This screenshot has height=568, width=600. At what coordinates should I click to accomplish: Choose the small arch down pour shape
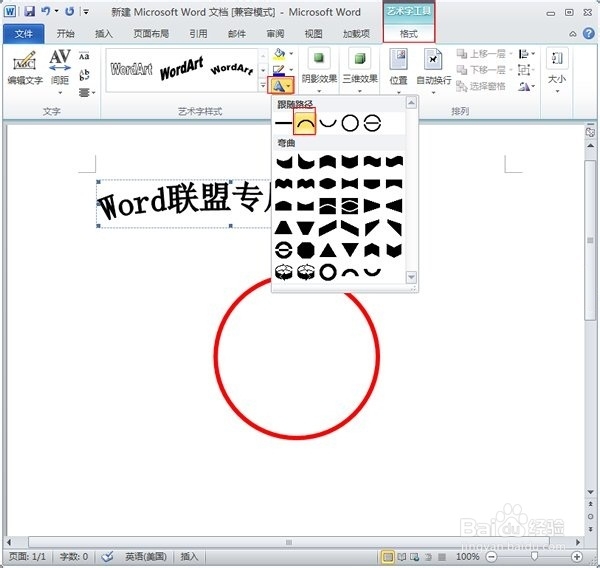pos(372,272)
